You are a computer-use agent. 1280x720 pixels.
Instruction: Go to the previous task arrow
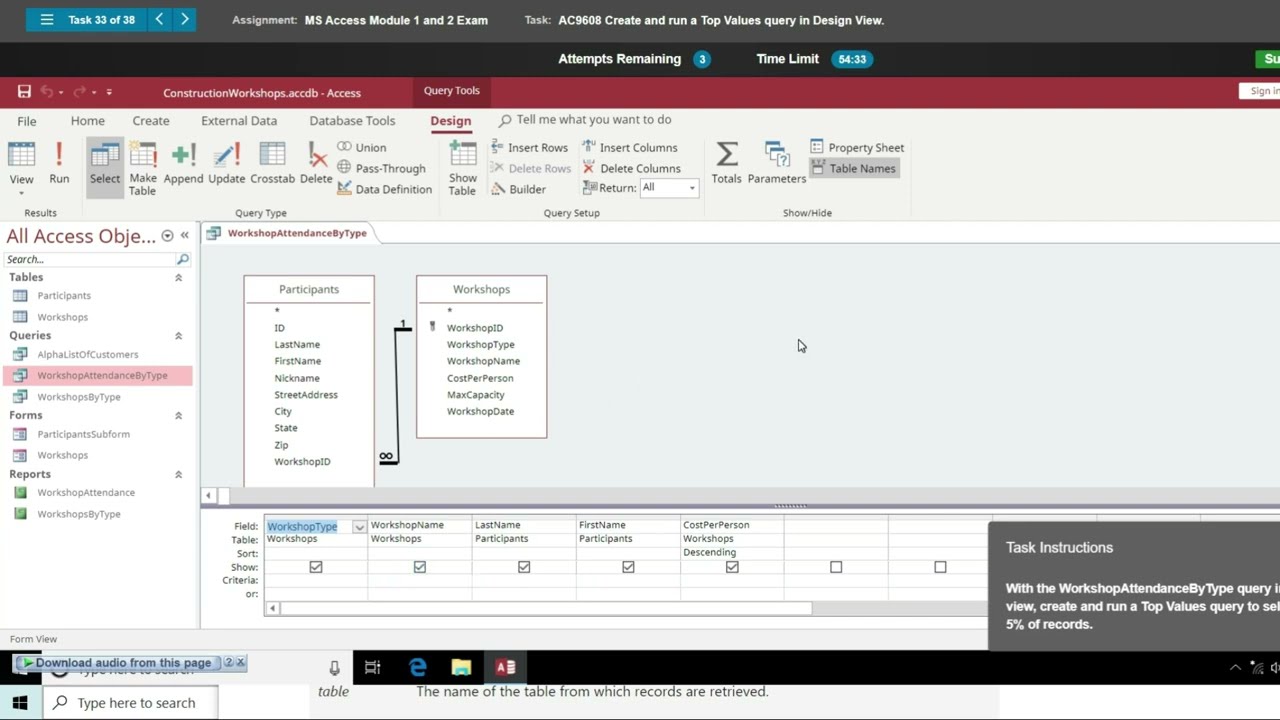[x=159, y=19]
